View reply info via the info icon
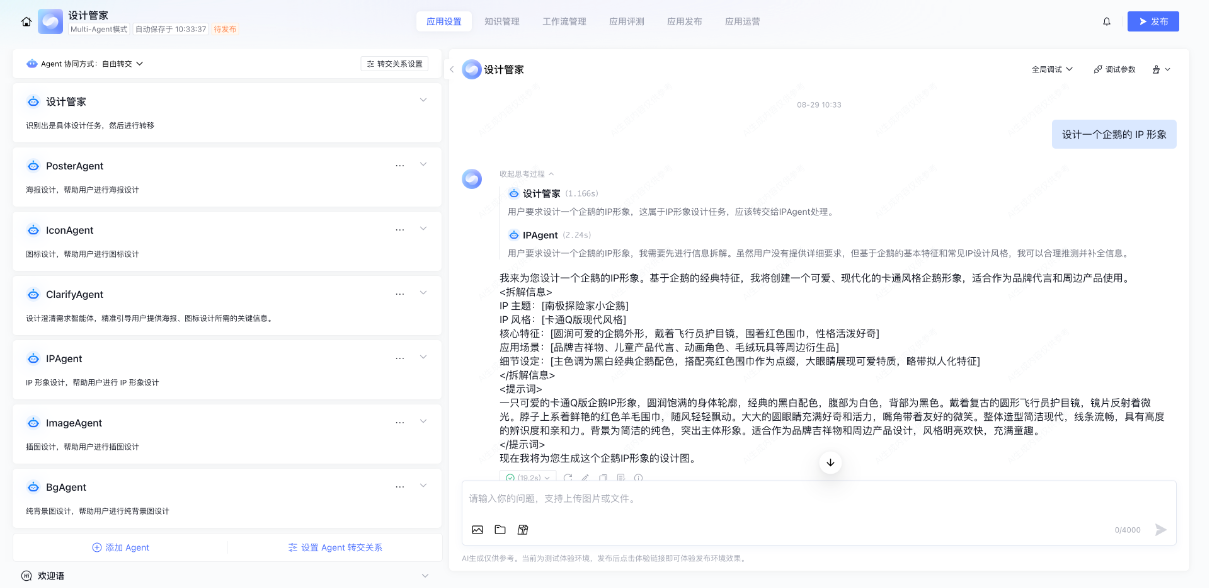Screen dimensions: 1209x588 pyautogui.click(x=638, y=478)
